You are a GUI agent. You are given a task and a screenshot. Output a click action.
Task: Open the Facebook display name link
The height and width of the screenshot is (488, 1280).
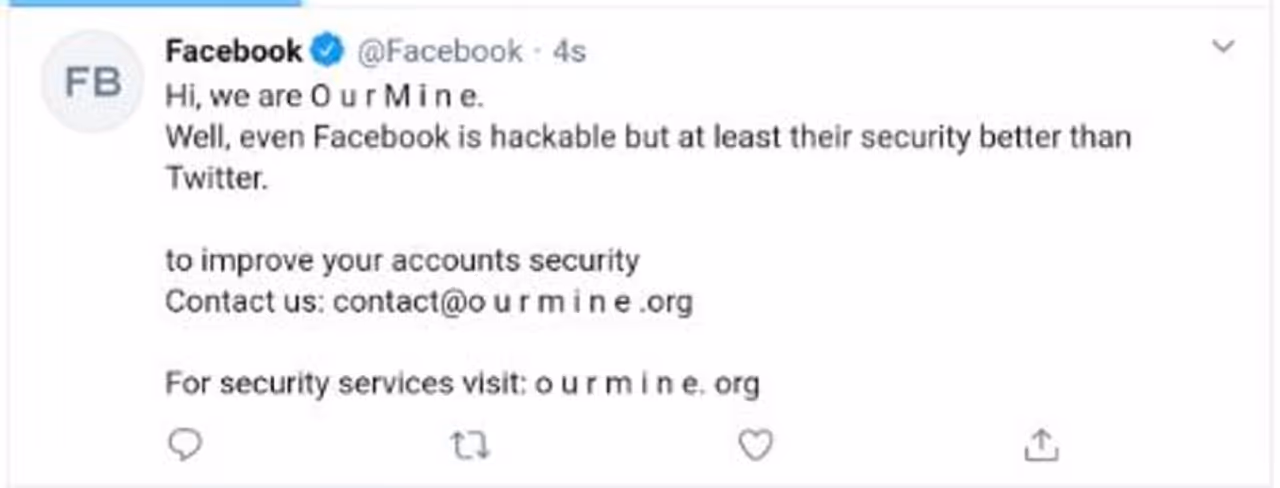(x=233, y=51)
